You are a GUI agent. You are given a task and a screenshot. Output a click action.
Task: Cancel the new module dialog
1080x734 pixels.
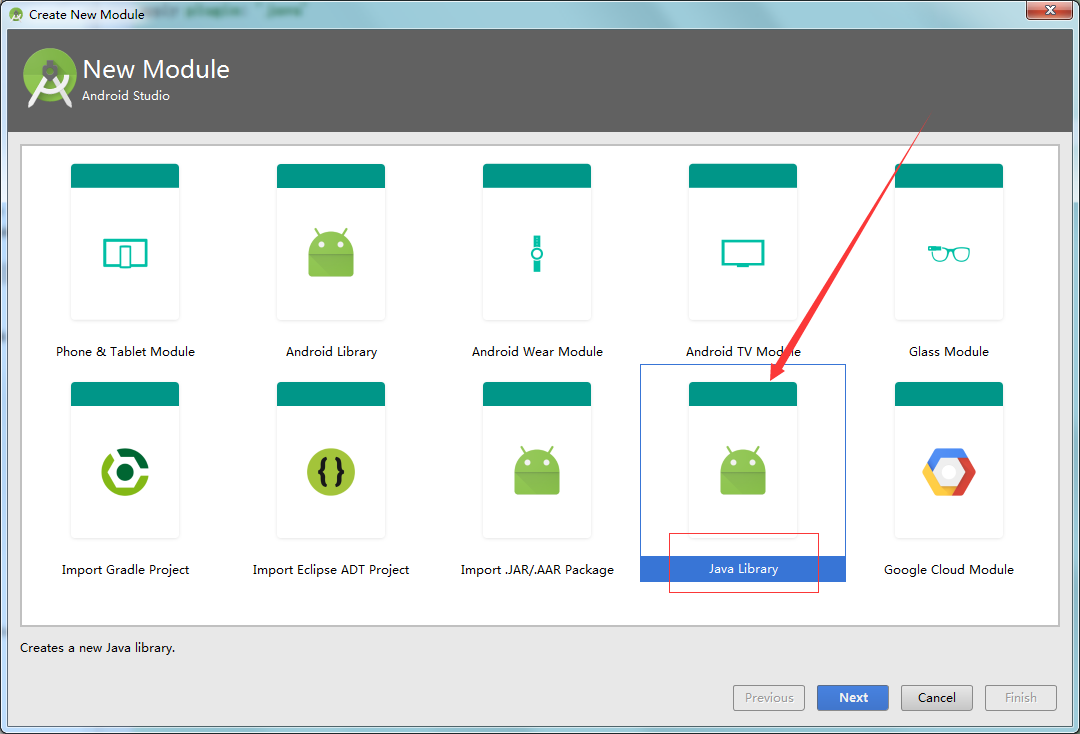click(937, 698)
